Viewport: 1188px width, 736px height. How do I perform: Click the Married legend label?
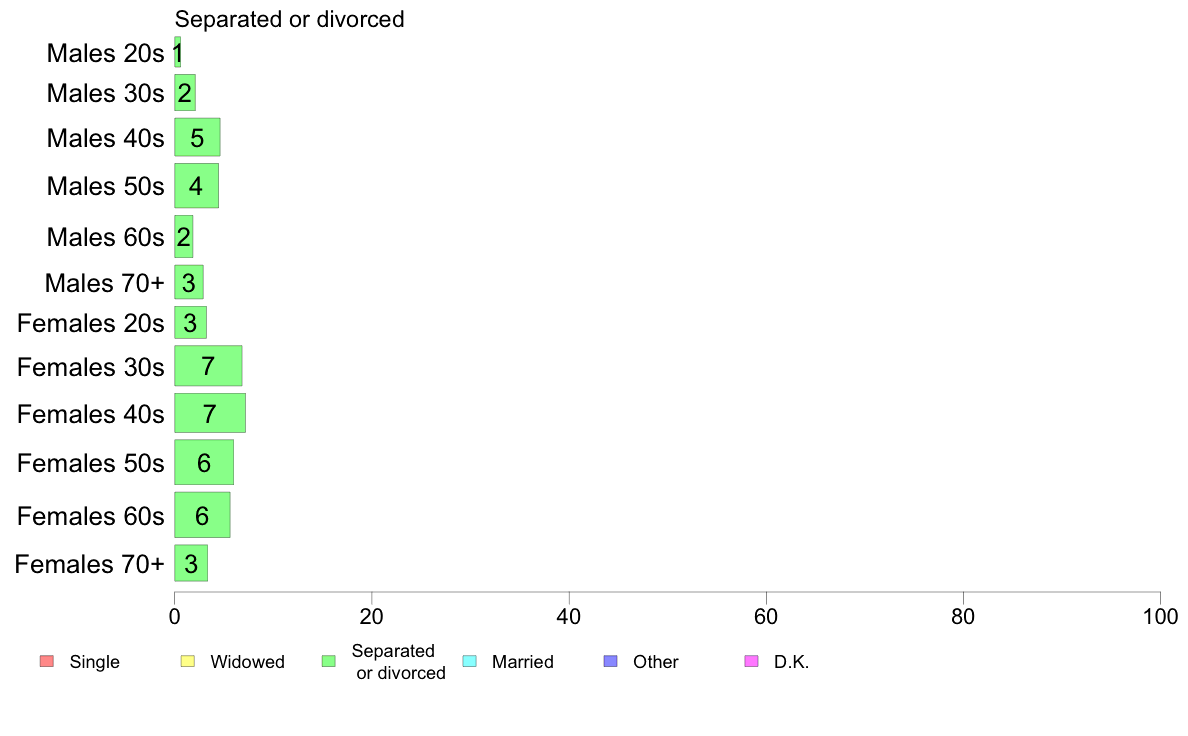coord(523,662)
